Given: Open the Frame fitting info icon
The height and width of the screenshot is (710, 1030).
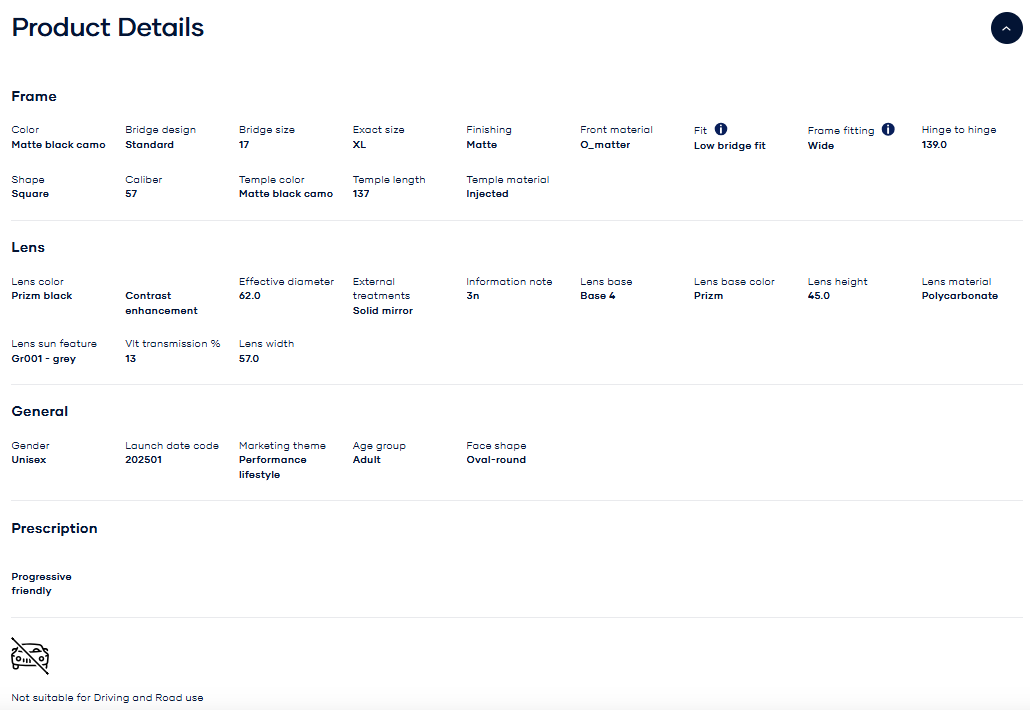Looking at the screenshot, I should (888, 129).
